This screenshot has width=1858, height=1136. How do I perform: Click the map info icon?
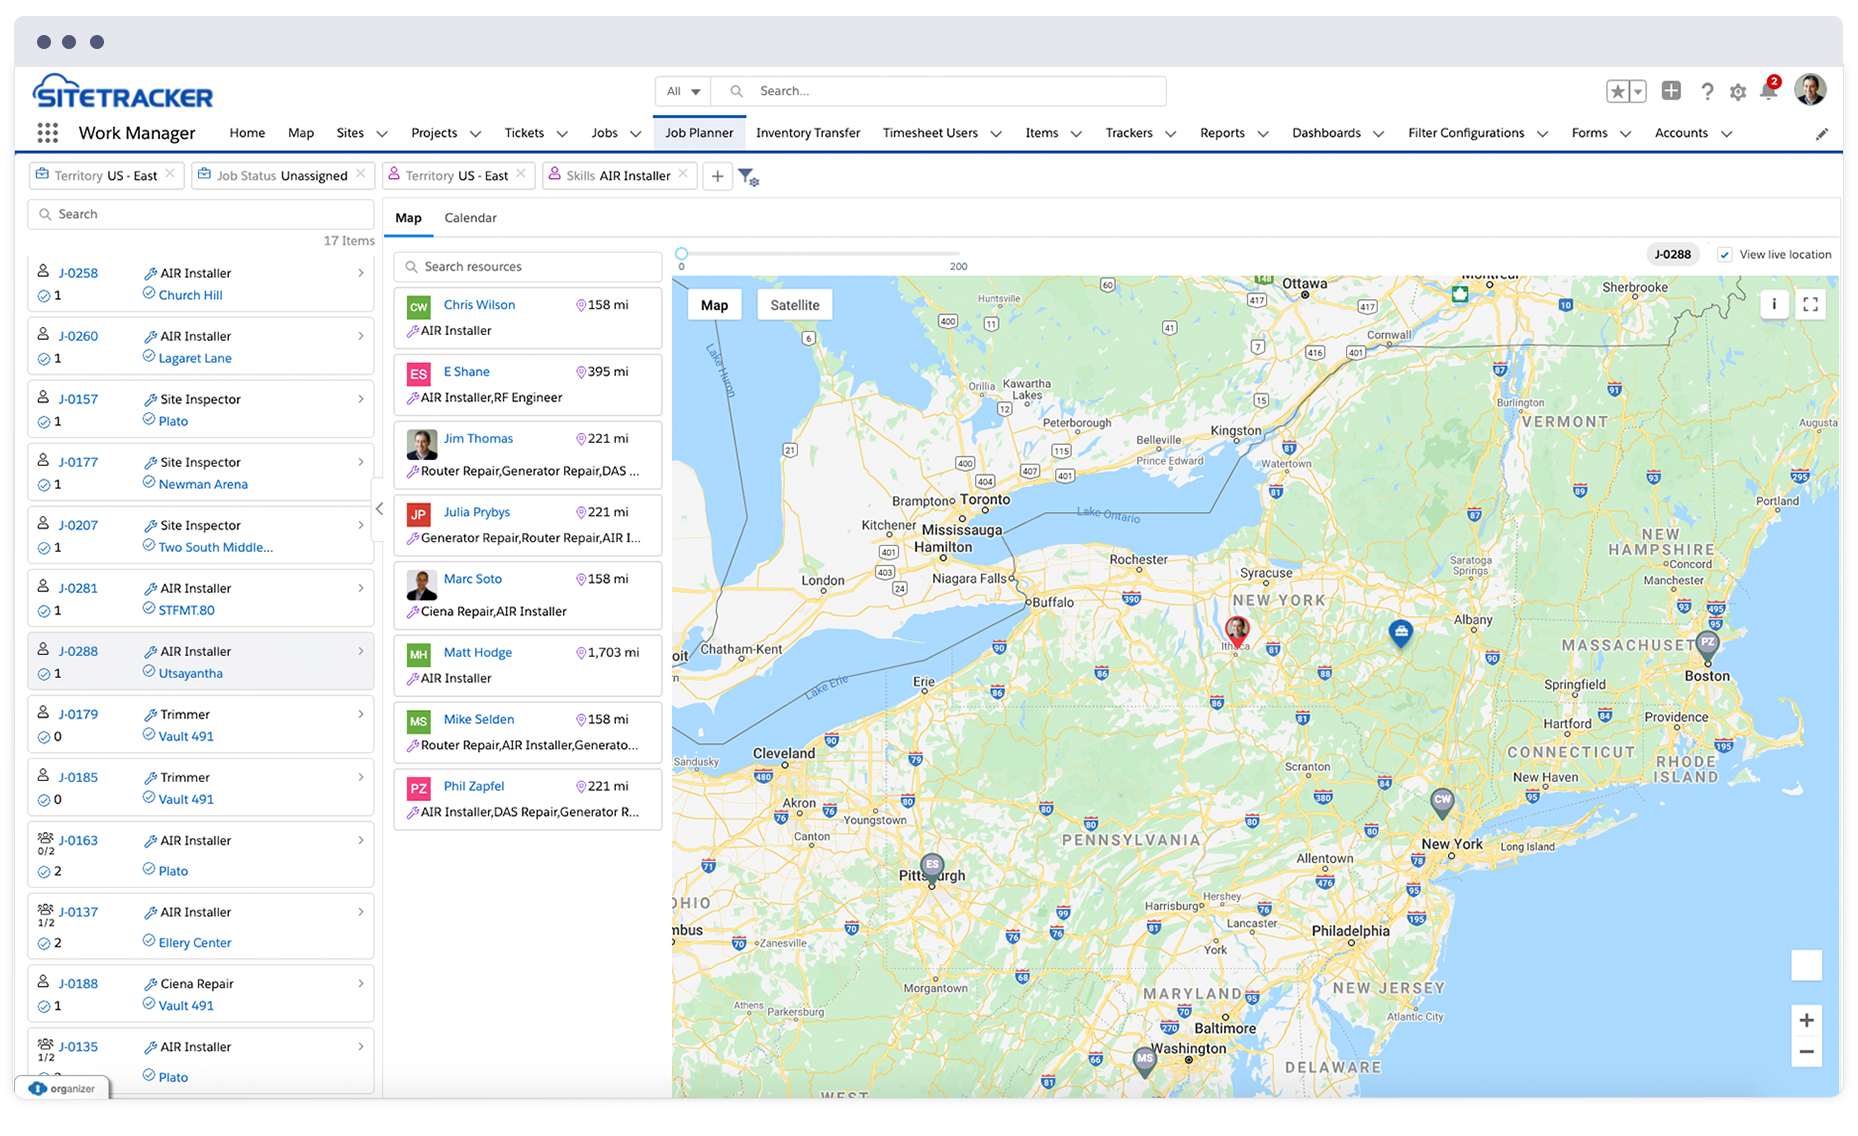point(1774,305)
